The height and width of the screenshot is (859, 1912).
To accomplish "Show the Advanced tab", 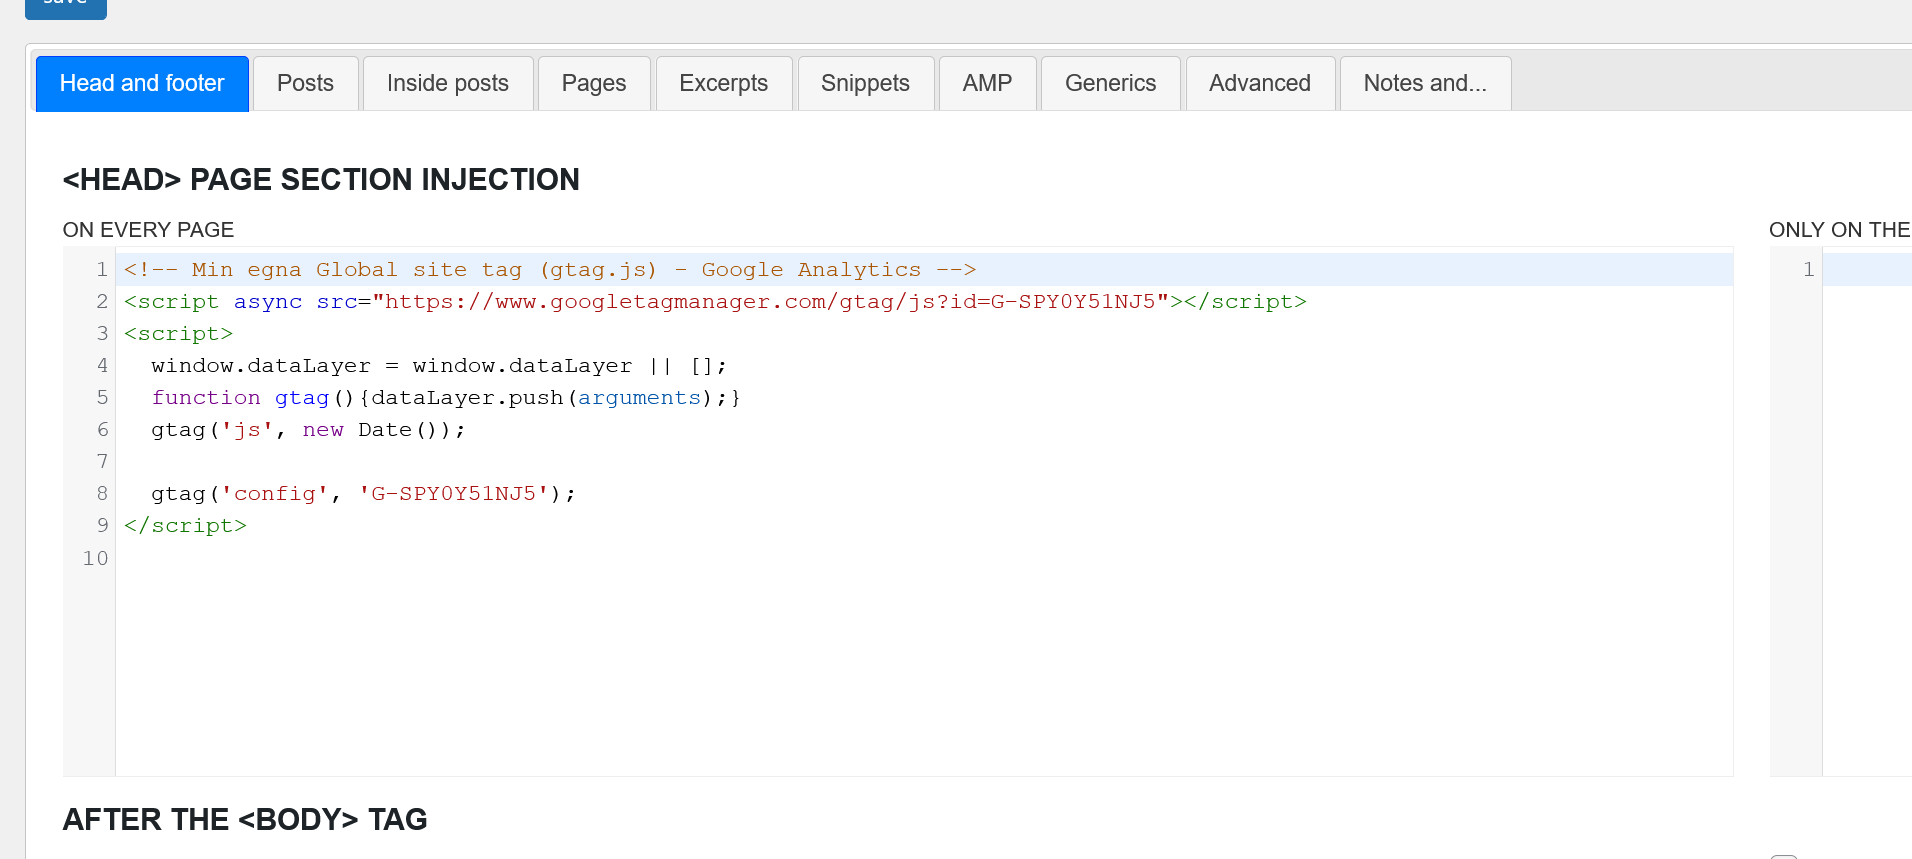I will point(1259,83).
